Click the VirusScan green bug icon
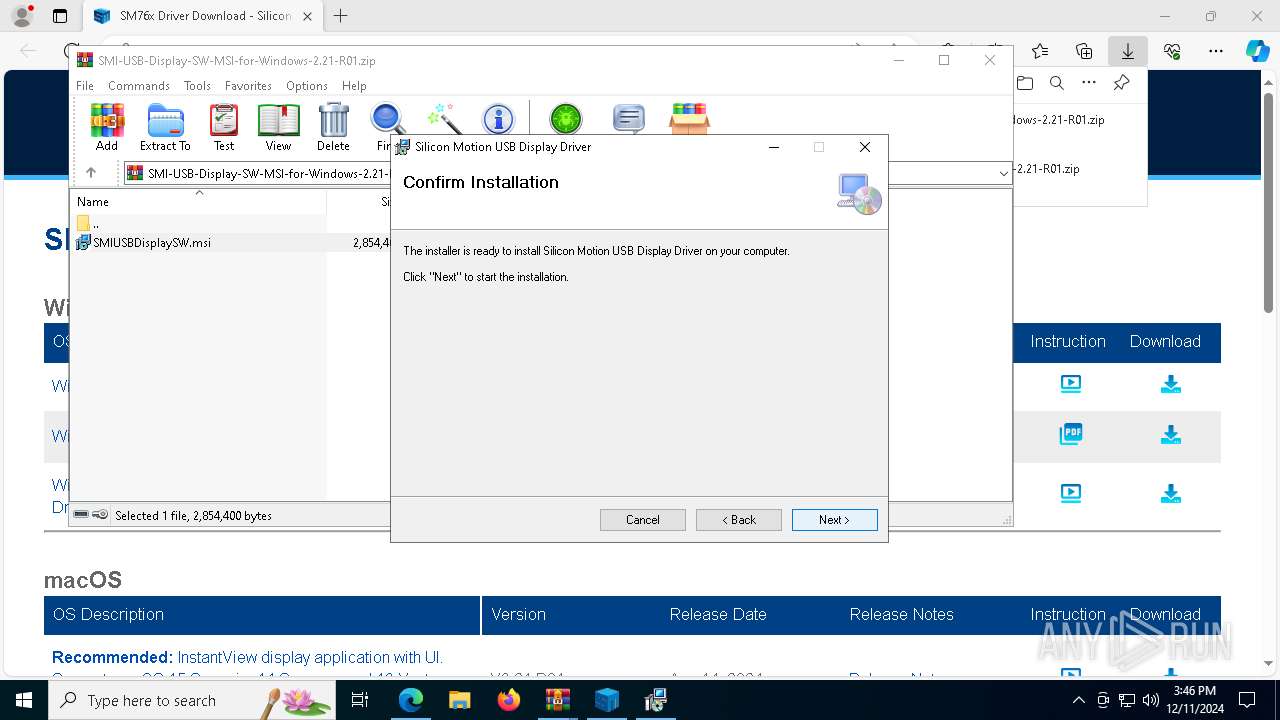Image resolution: width=1280 pixels, height=720 pixels. 566,119
